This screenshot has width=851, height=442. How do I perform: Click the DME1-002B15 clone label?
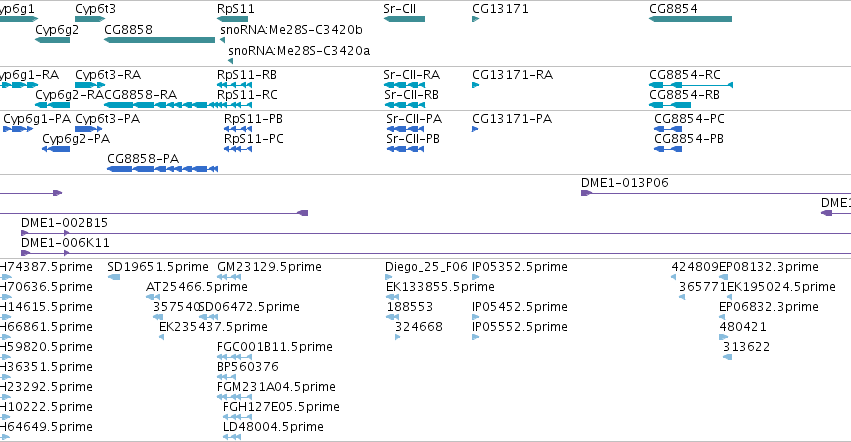65,223
